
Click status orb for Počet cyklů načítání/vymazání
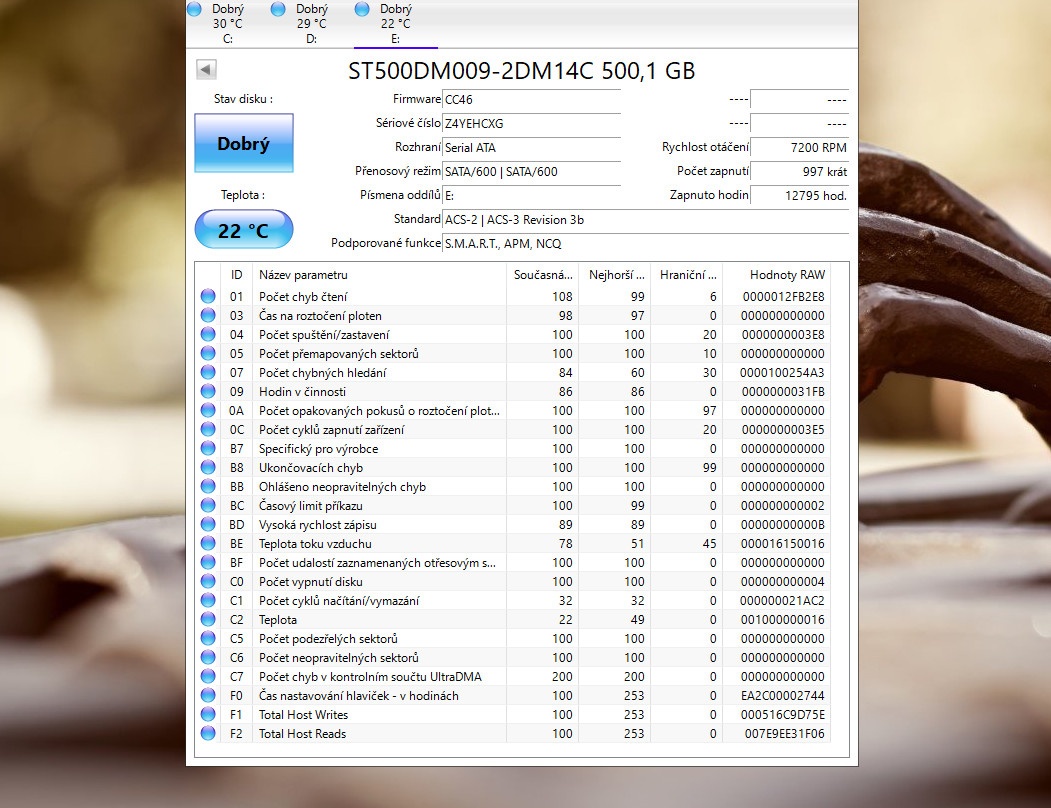pos(208,600)
